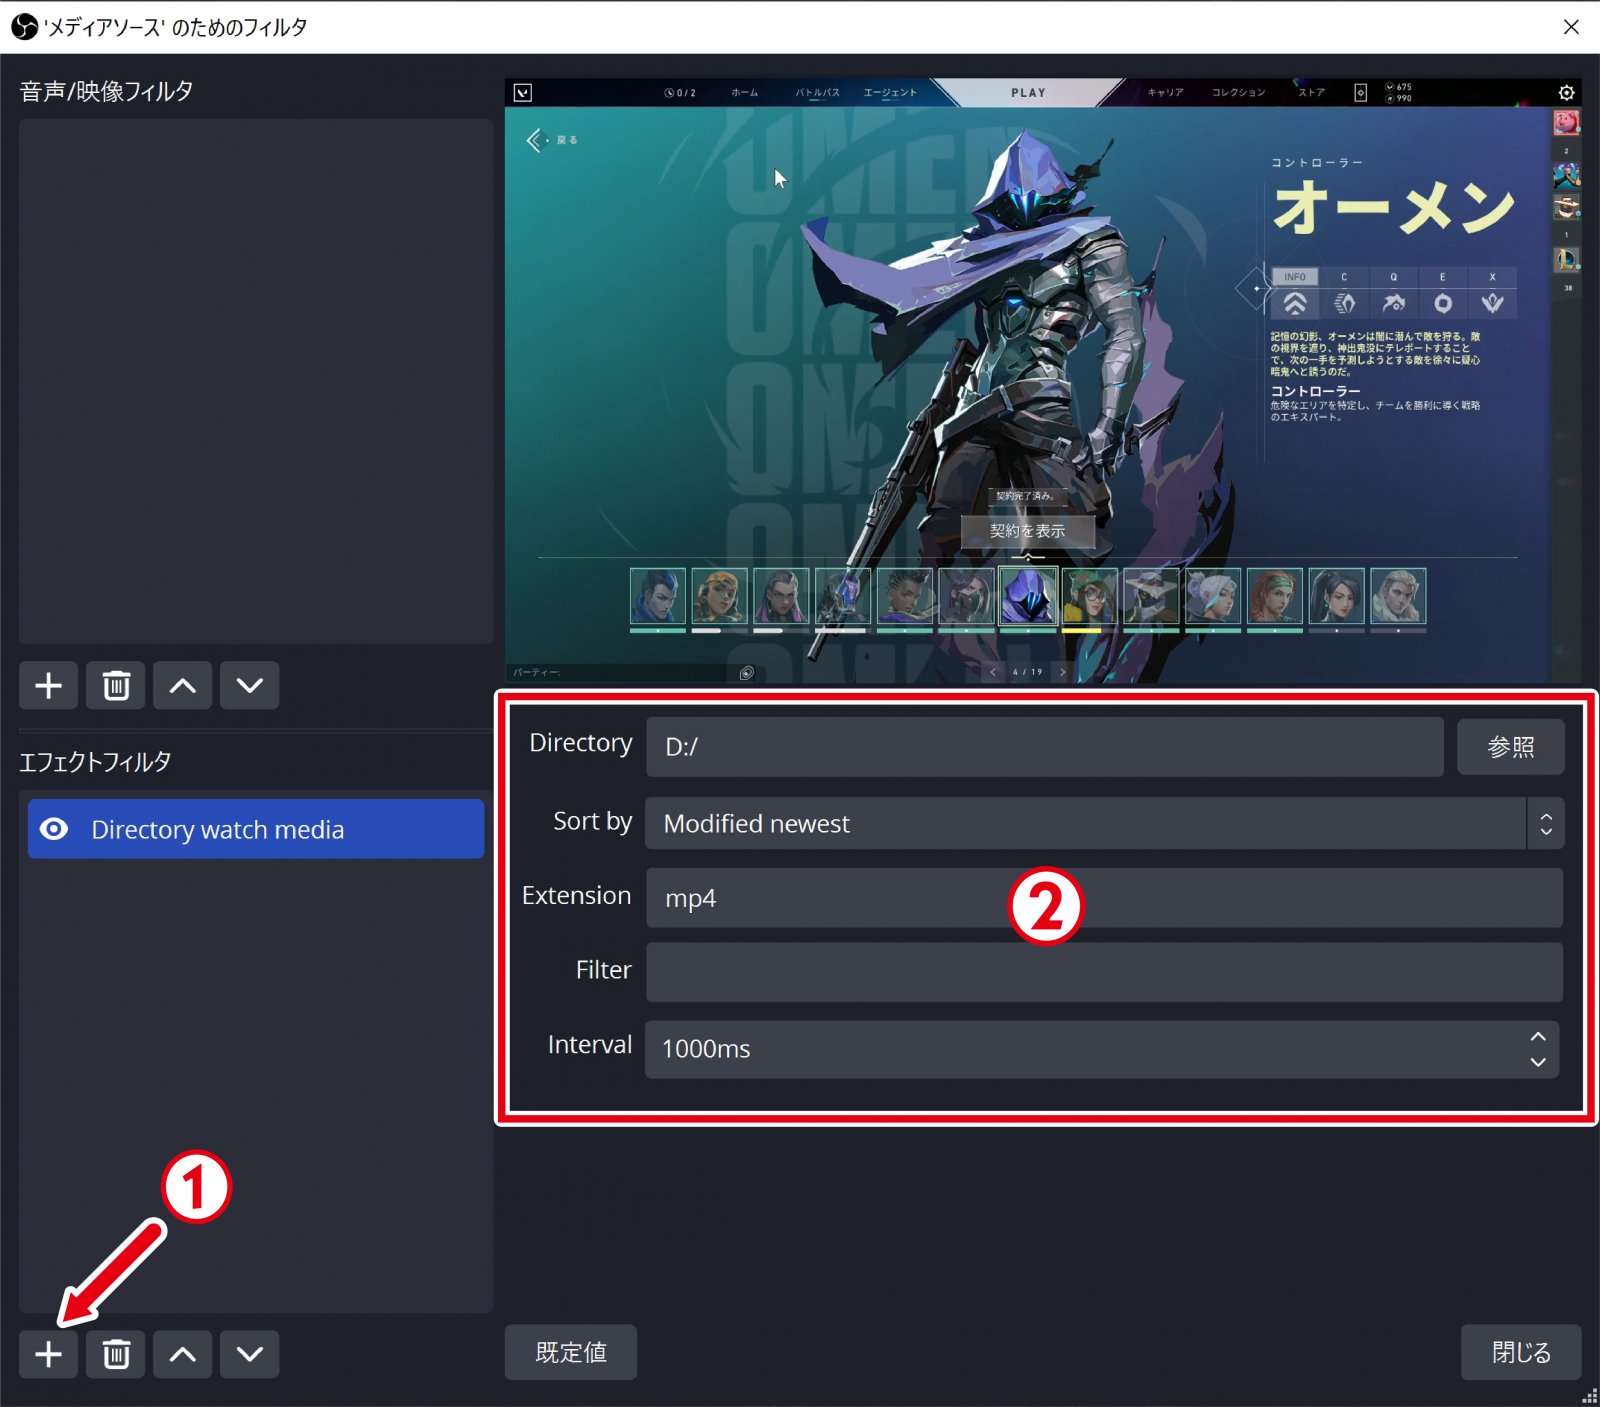Move effect filter up in the list

182,1354
